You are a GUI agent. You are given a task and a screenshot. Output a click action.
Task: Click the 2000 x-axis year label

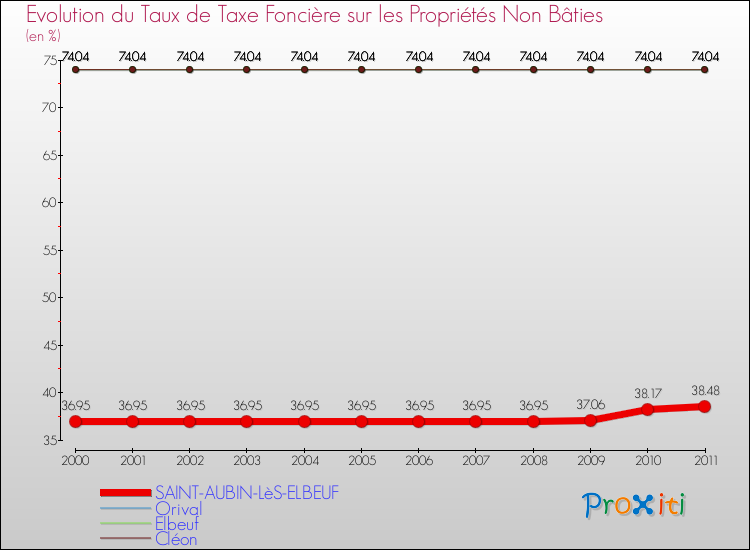point(76,461)
